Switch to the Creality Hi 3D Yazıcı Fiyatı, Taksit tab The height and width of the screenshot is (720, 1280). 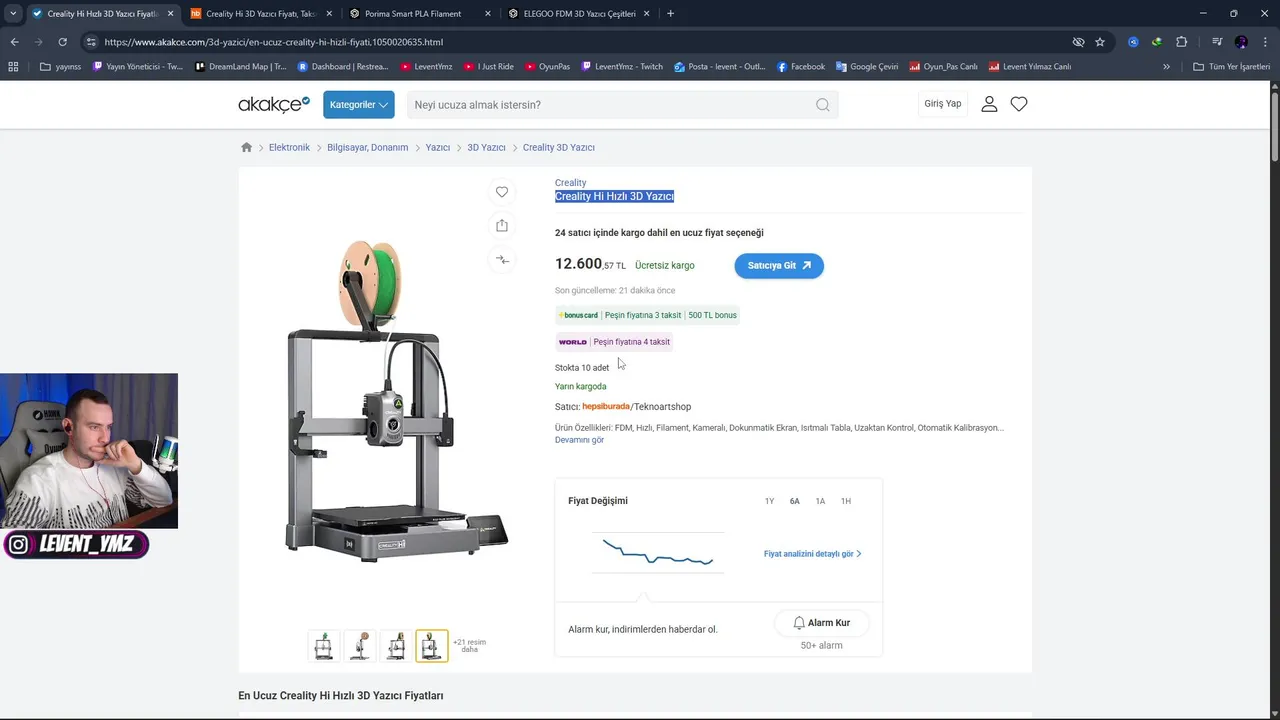[262, 14]
